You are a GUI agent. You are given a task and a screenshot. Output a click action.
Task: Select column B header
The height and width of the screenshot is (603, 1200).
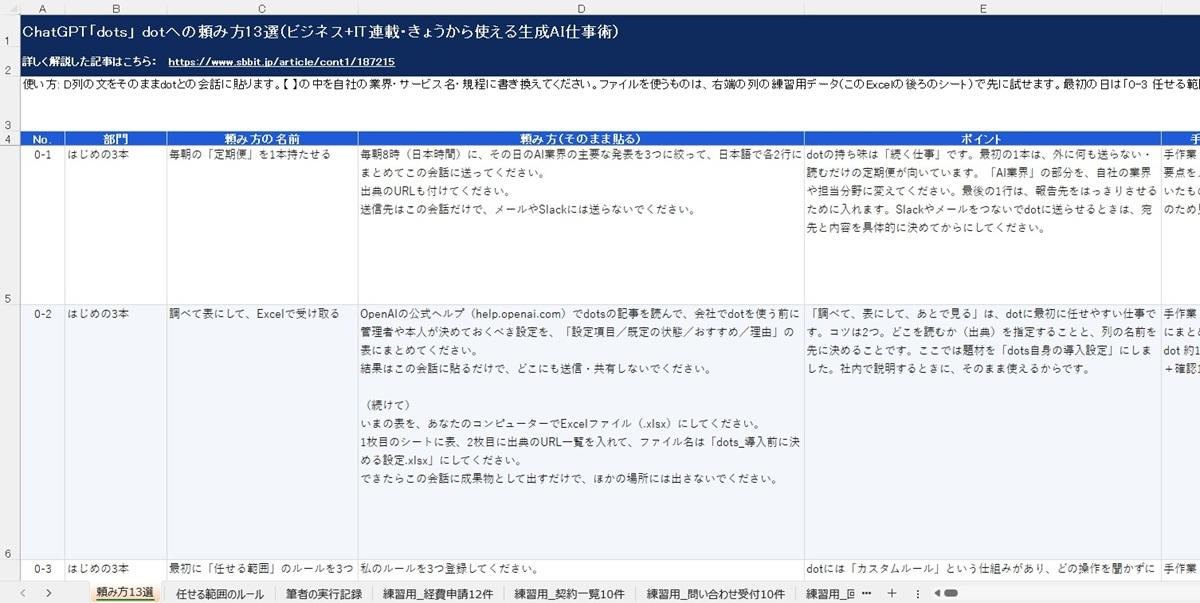point(115,8)
